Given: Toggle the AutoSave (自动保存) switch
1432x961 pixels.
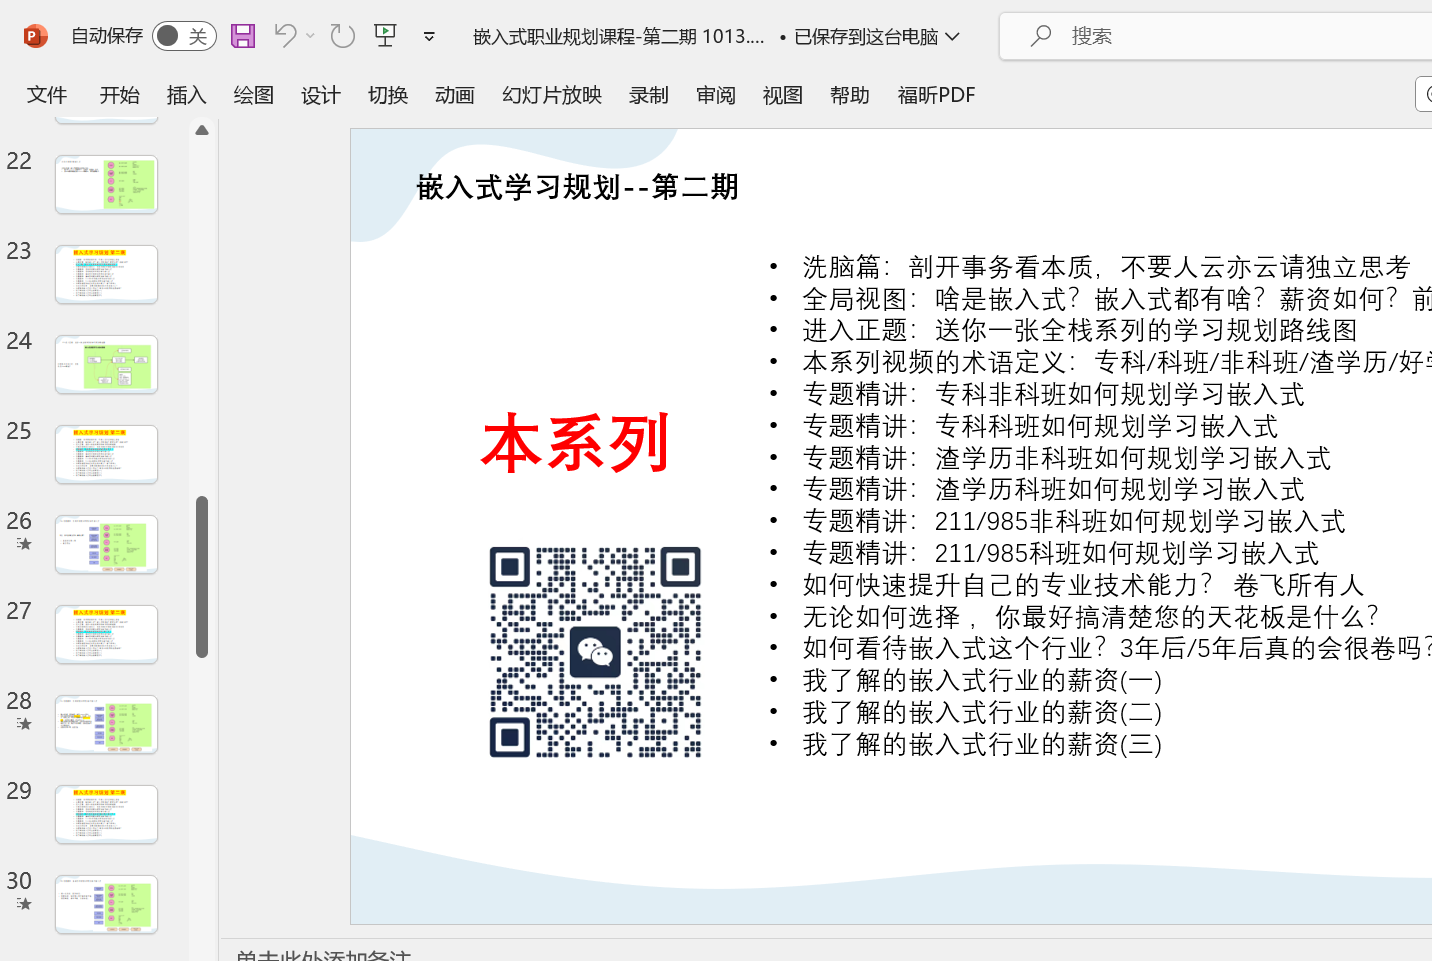Looking at the screenshot, I should point(184,36).
